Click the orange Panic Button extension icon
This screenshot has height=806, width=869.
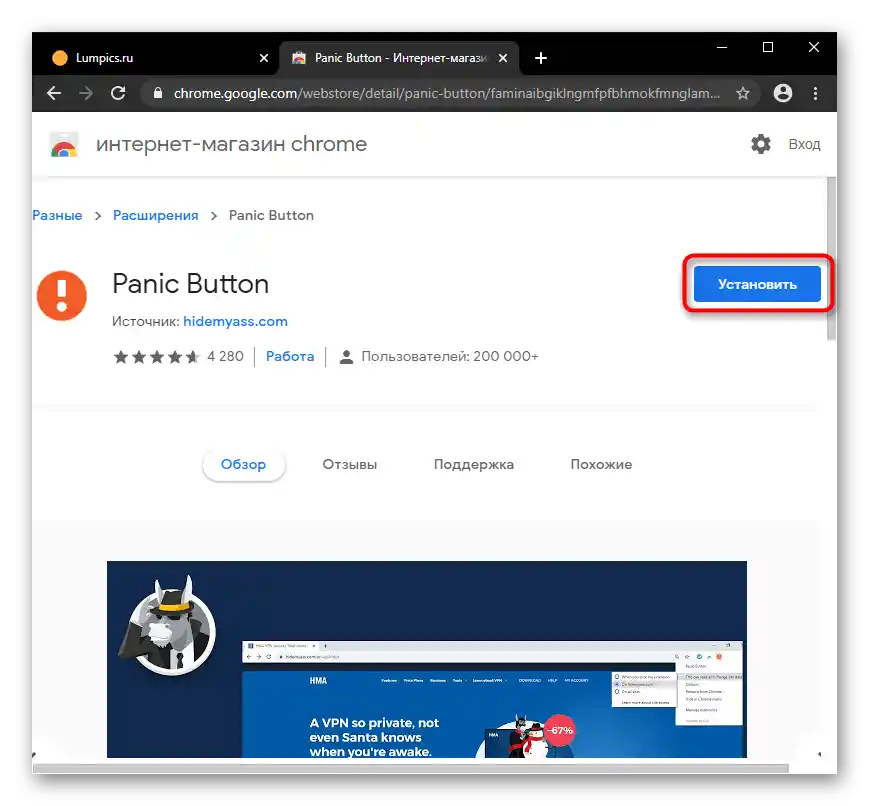pyautogui.click(x=62, y=295)
